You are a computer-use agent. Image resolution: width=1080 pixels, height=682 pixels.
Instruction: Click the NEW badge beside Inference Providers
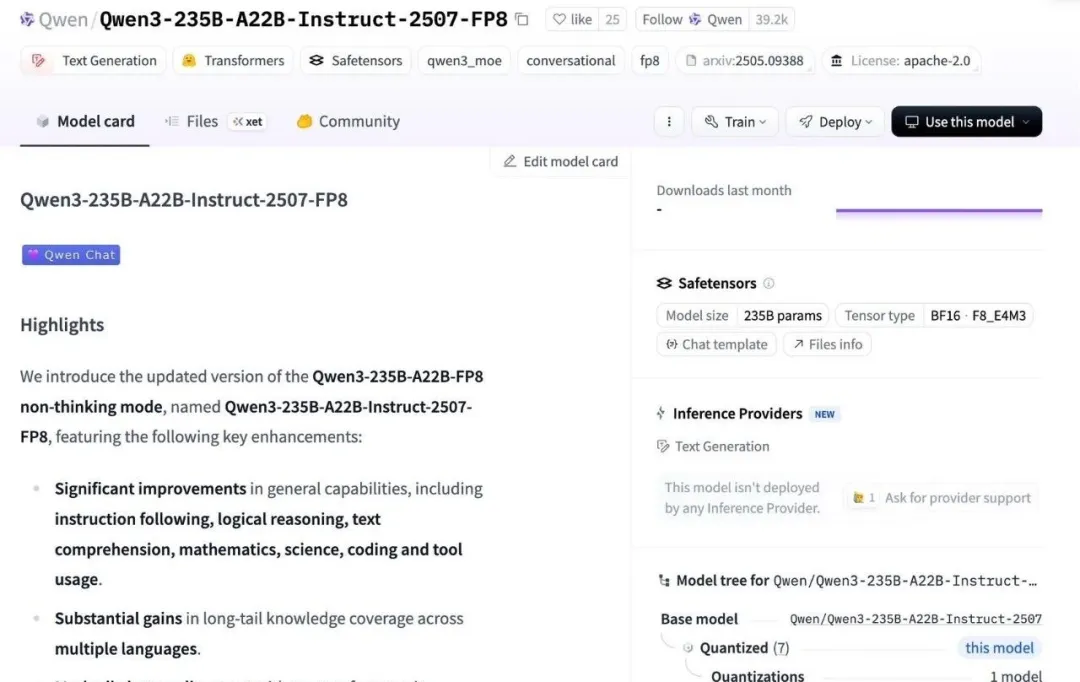click(824, 414)
